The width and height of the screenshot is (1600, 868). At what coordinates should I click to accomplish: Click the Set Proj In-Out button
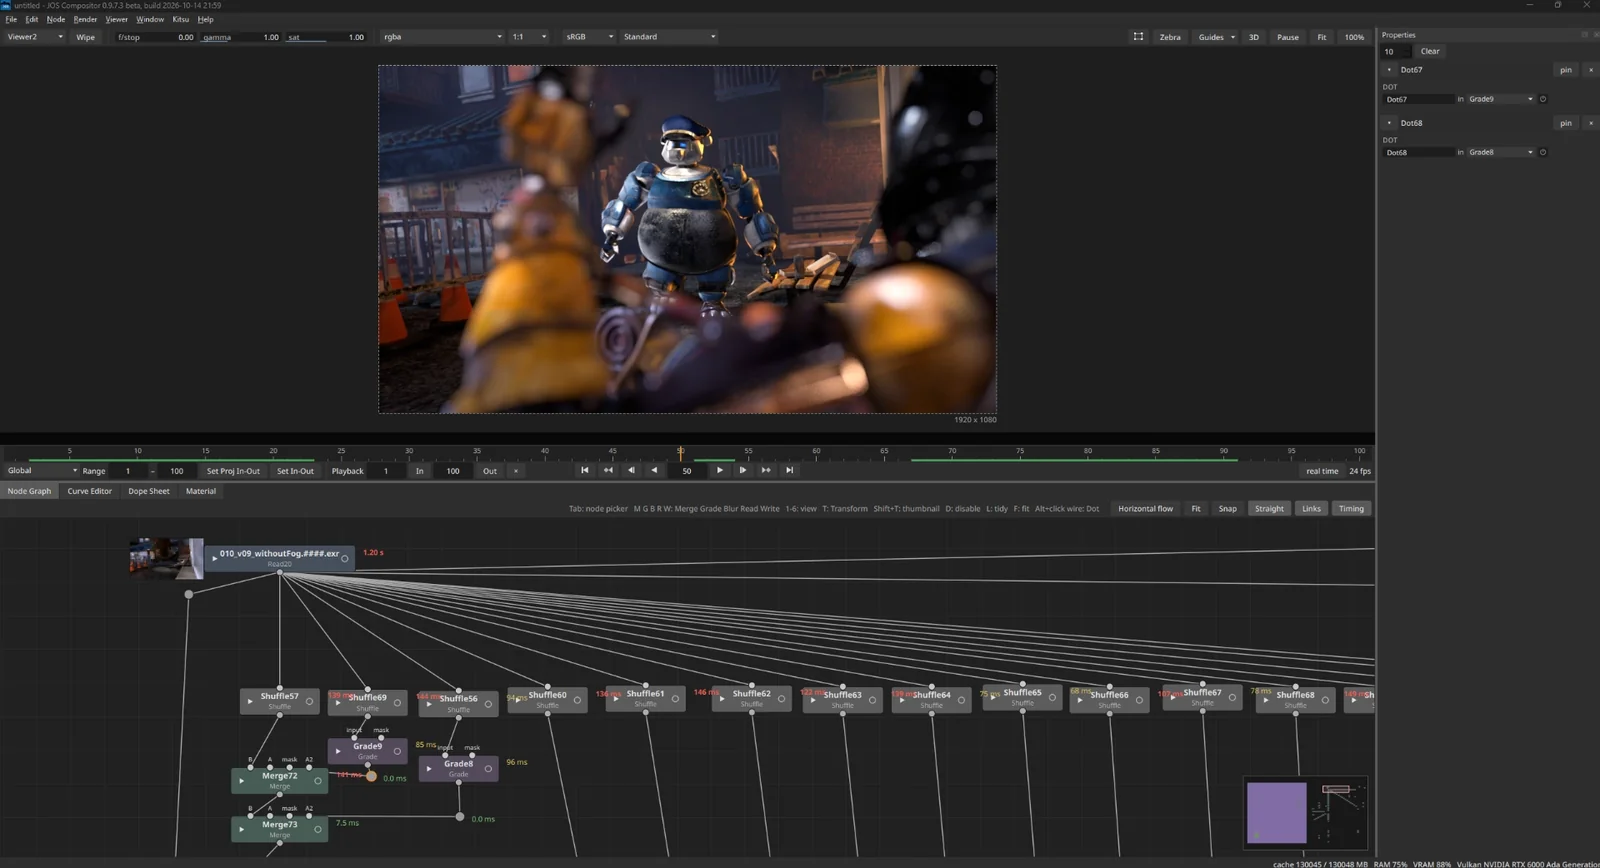(233, 471)
